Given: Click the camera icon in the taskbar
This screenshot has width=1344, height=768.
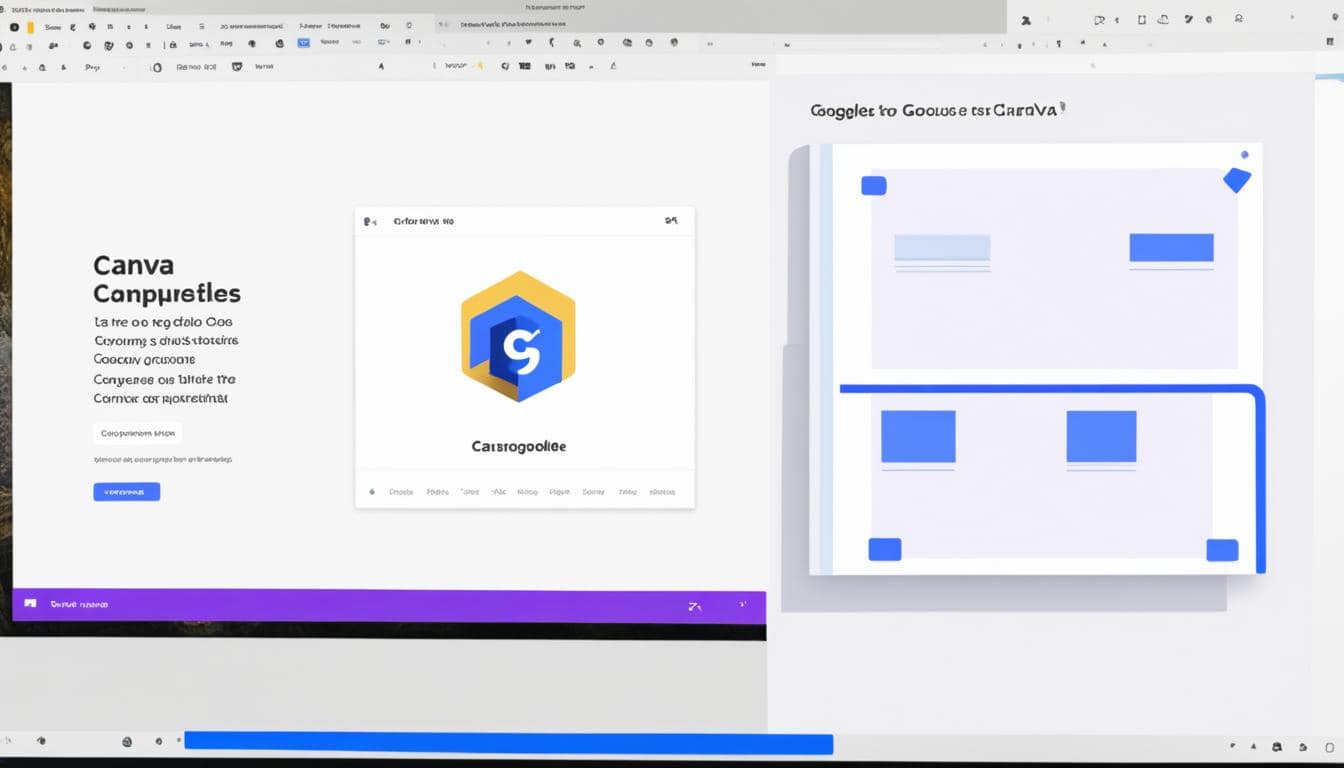Looking at the screenshot, I should click(128, 743).
